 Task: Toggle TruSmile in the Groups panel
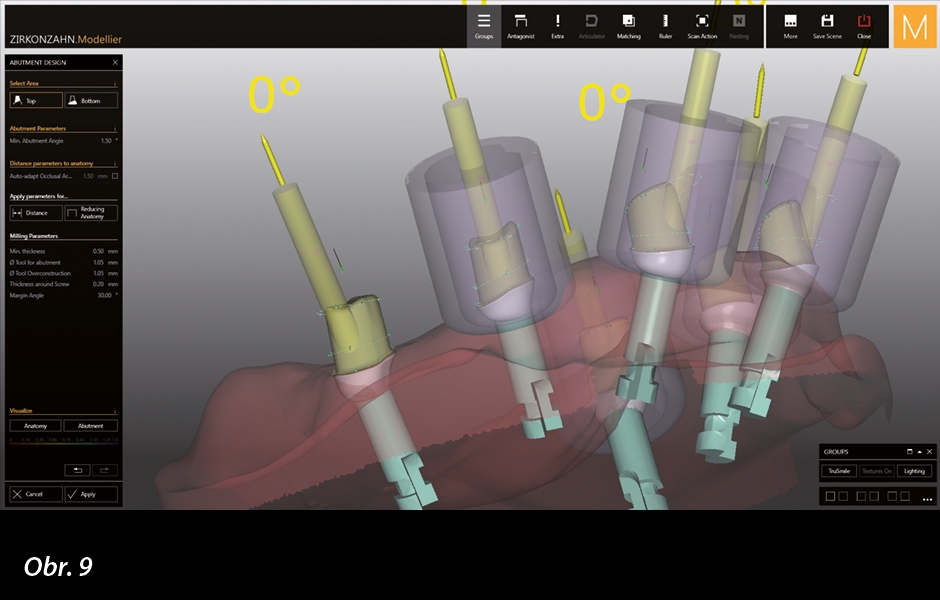[839, 471]
